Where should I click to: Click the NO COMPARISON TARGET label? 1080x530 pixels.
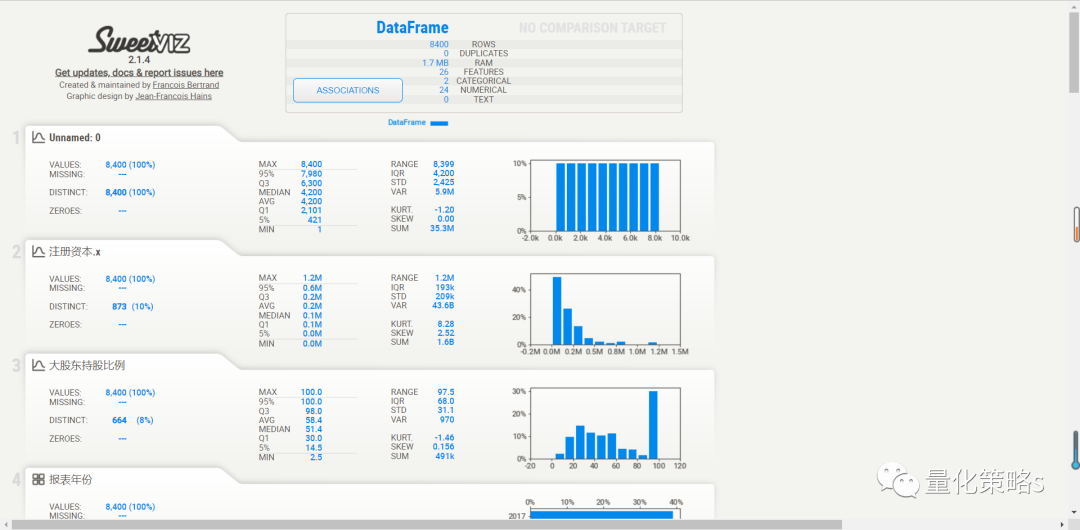coord(592,28)
